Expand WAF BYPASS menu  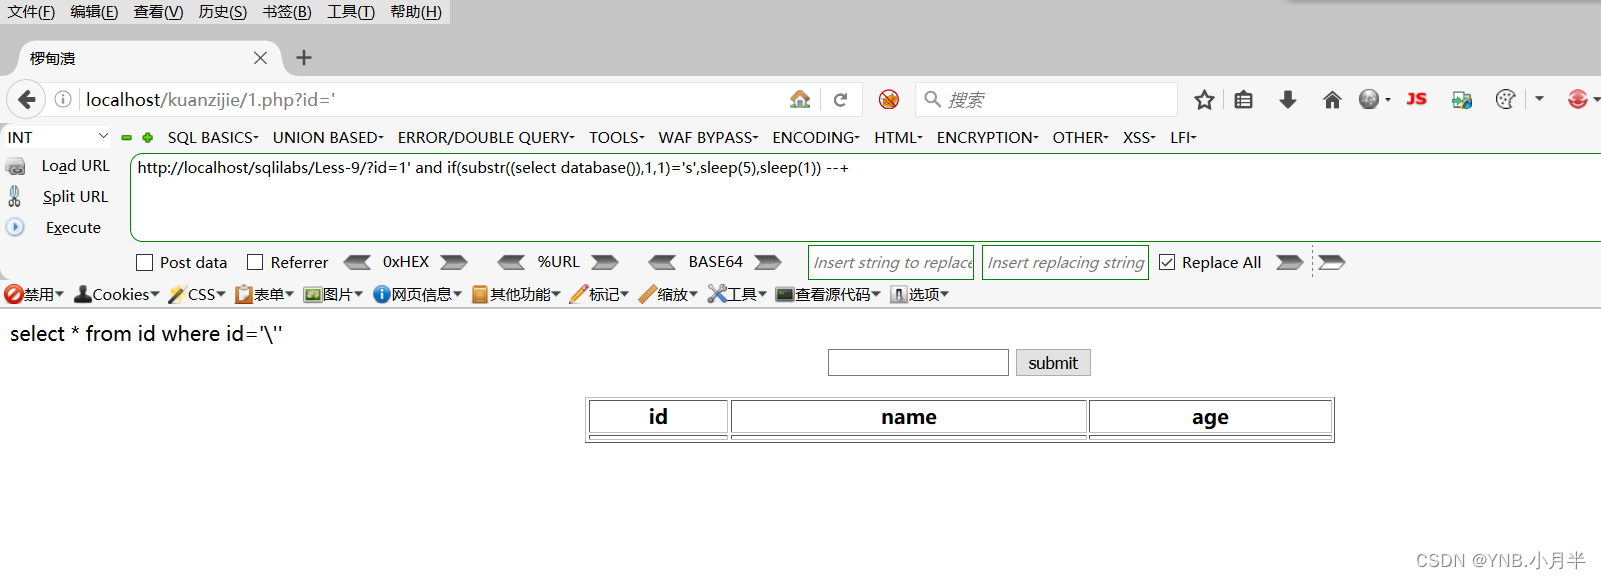coord(708,138)
